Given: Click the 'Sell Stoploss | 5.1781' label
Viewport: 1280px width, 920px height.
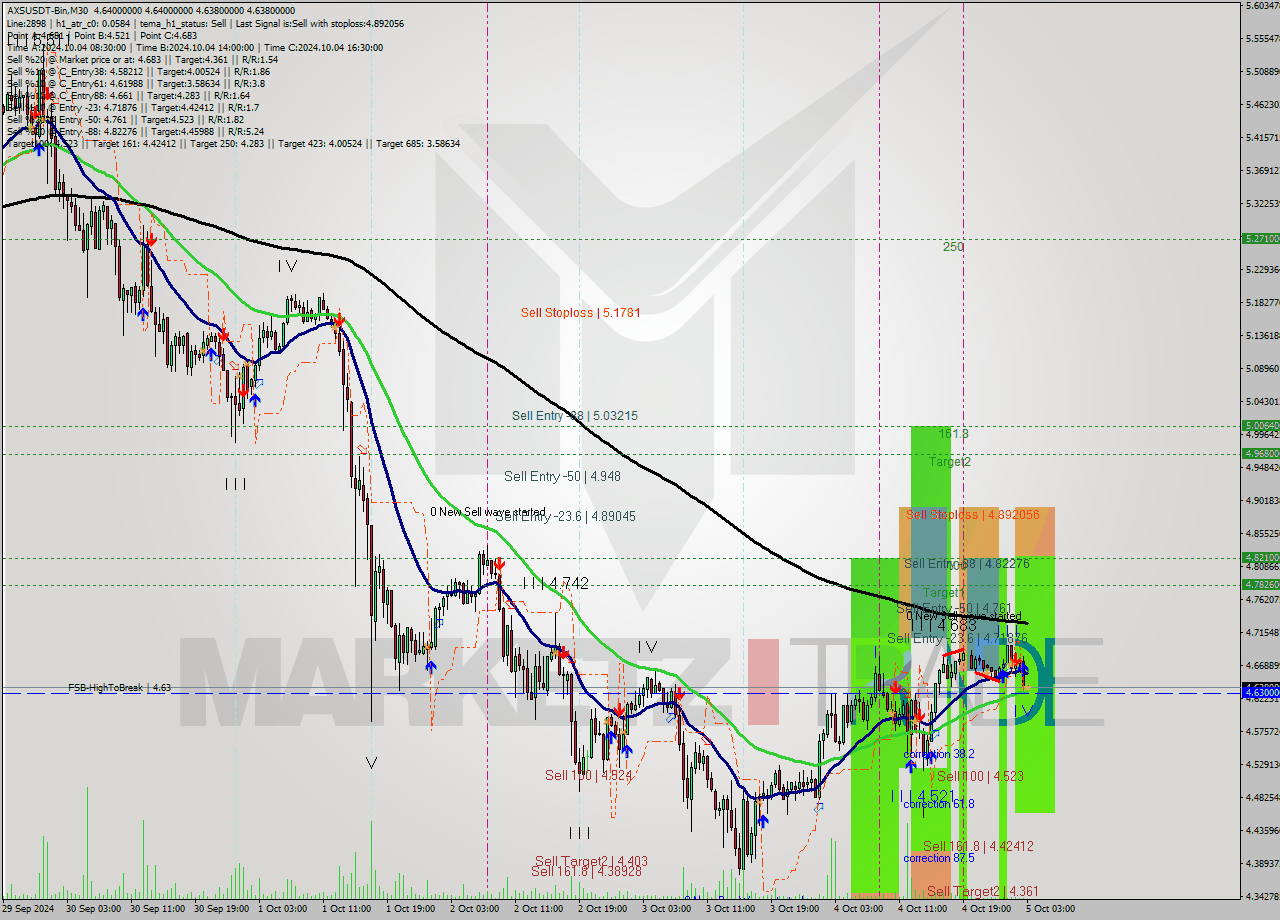Looking at the screenshot, I should [581, 313].
